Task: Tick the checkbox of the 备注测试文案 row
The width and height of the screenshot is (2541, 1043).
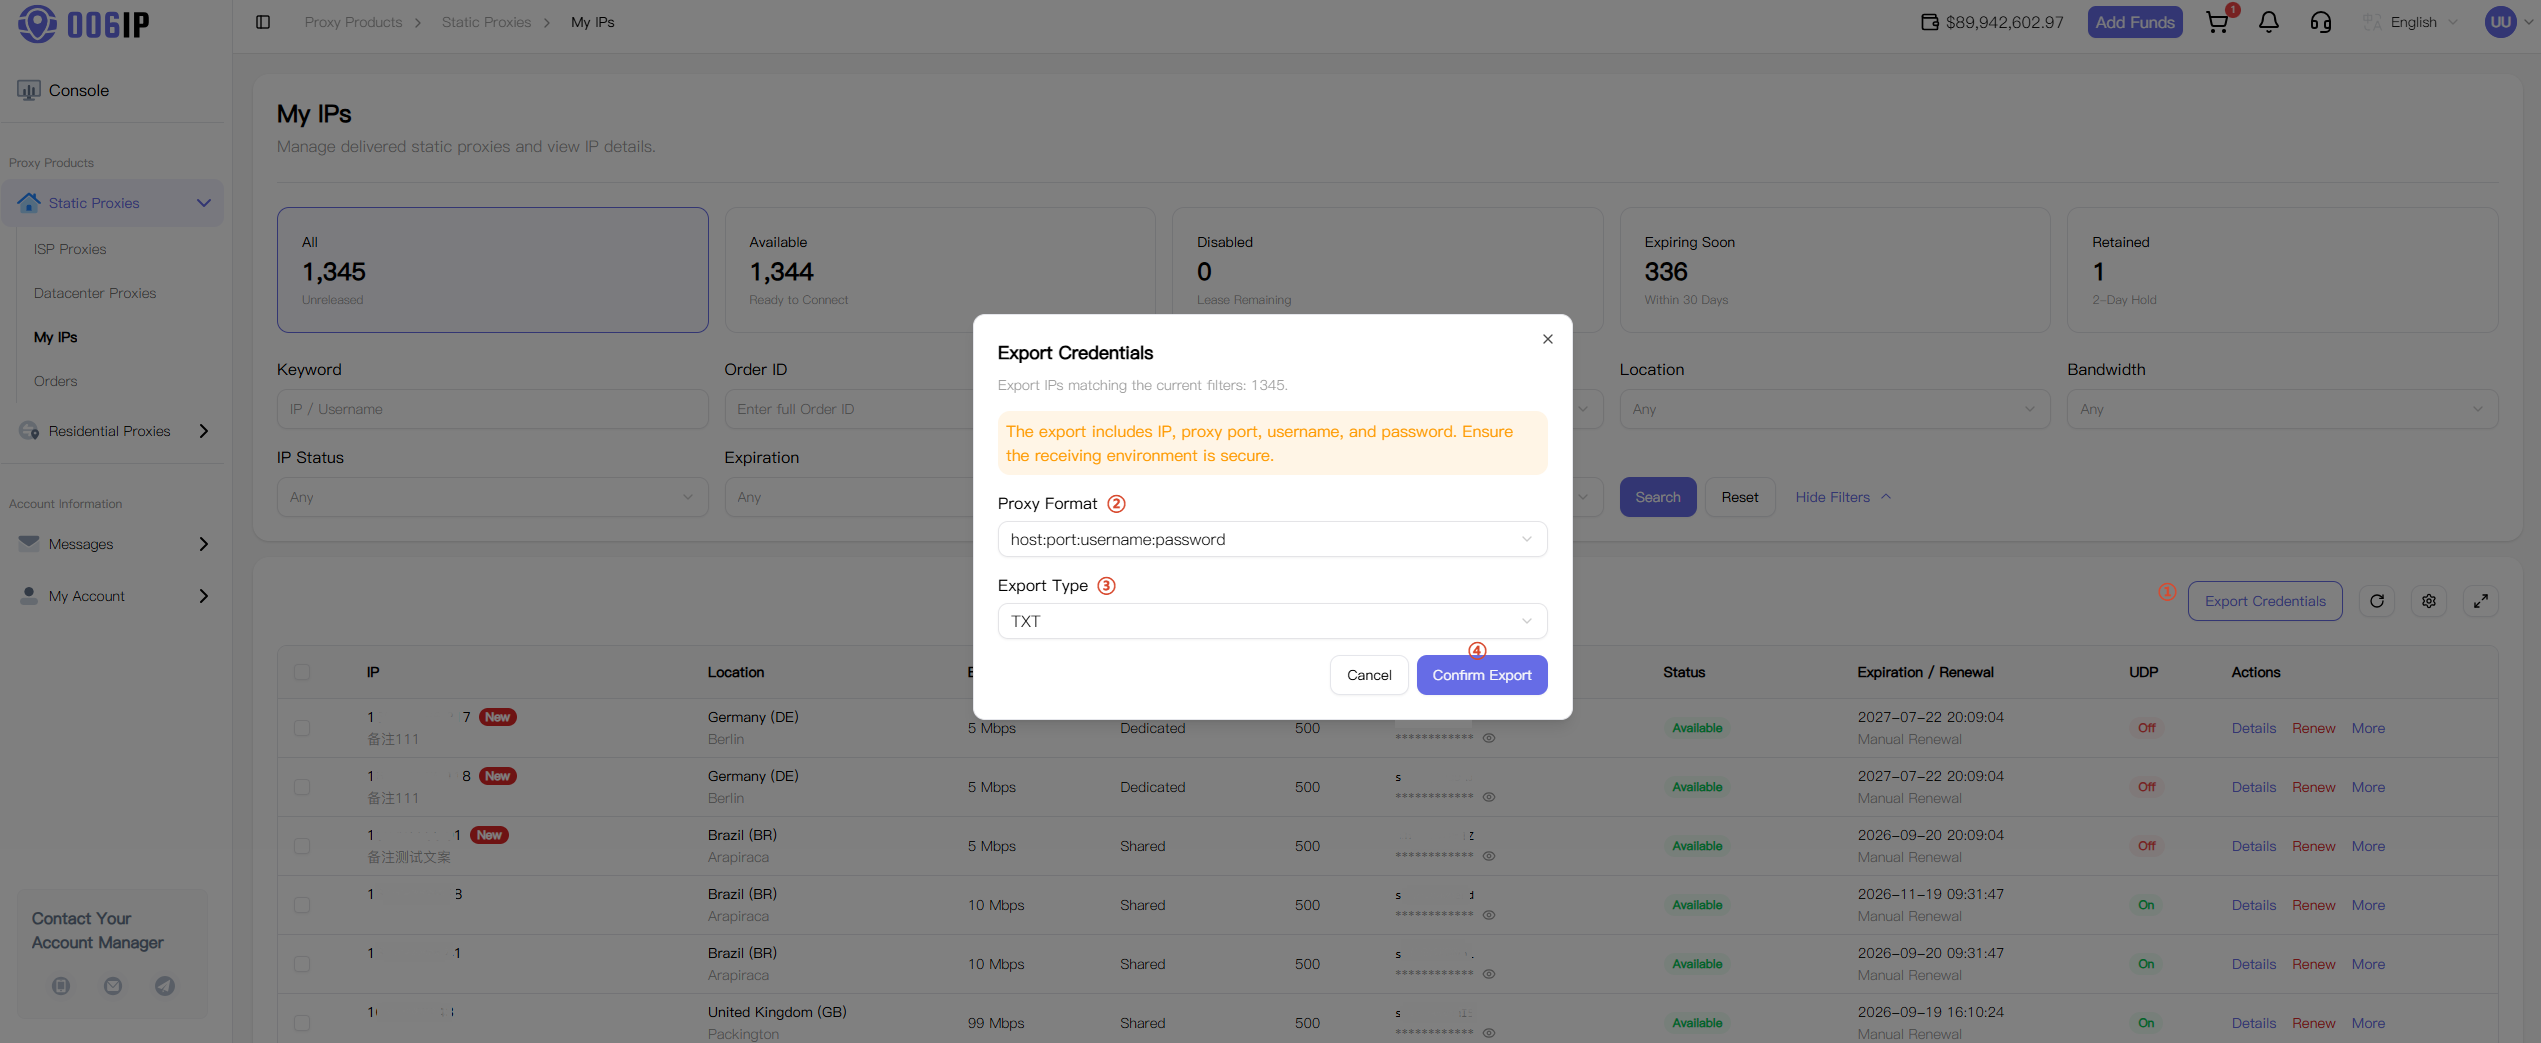Action: pos(302,846)
